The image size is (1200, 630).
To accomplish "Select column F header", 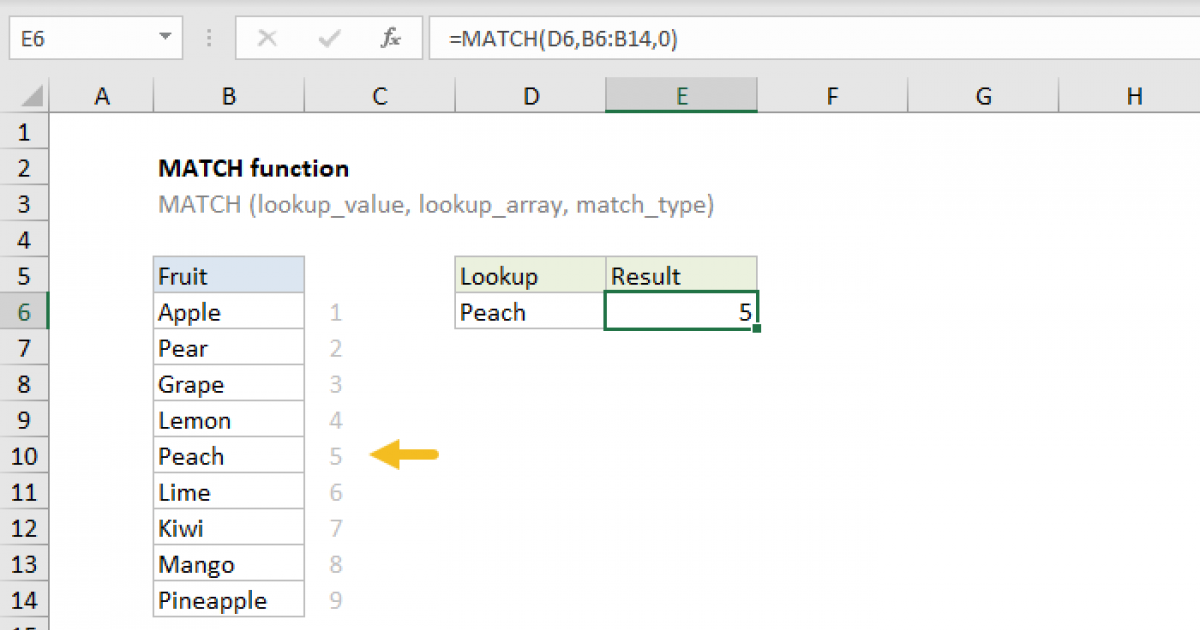I will point(832,96).
